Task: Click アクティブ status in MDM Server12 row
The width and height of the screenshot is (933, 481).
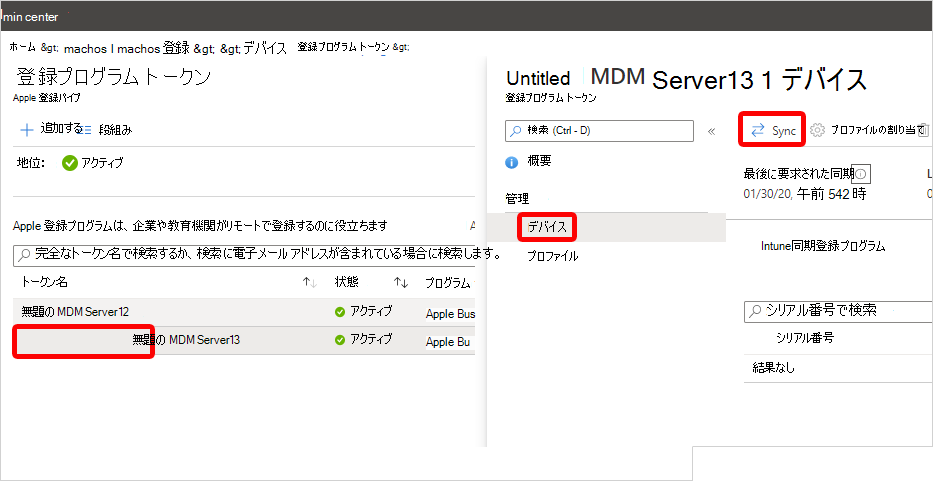Action: pyautogui.click(x=364, y=311)
